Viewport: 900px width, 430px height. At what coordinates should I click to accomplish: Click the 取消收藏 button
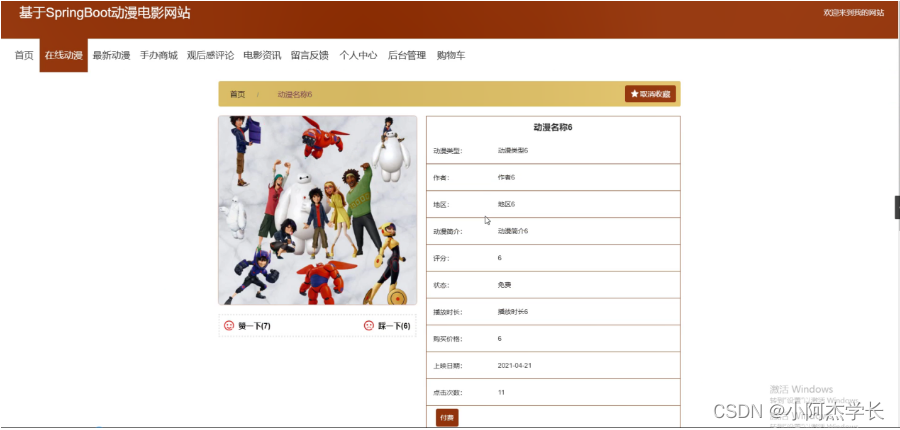[x=650, y=94]
